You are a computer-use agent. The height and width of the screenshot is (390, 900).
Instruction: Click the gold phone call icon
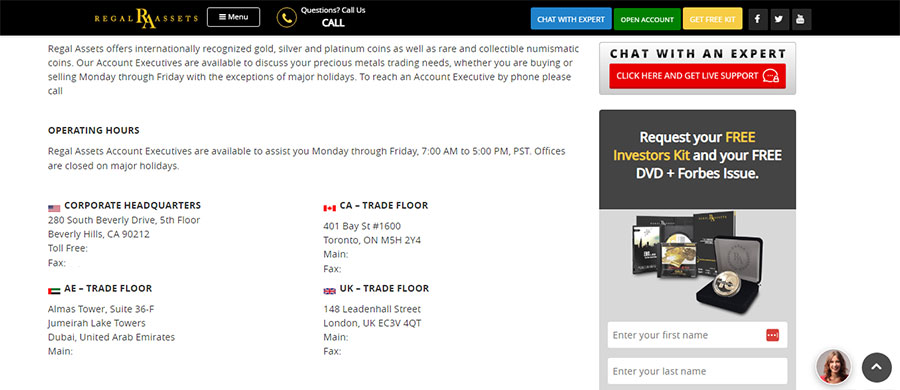pyautogui.click(x=286, y=18)
